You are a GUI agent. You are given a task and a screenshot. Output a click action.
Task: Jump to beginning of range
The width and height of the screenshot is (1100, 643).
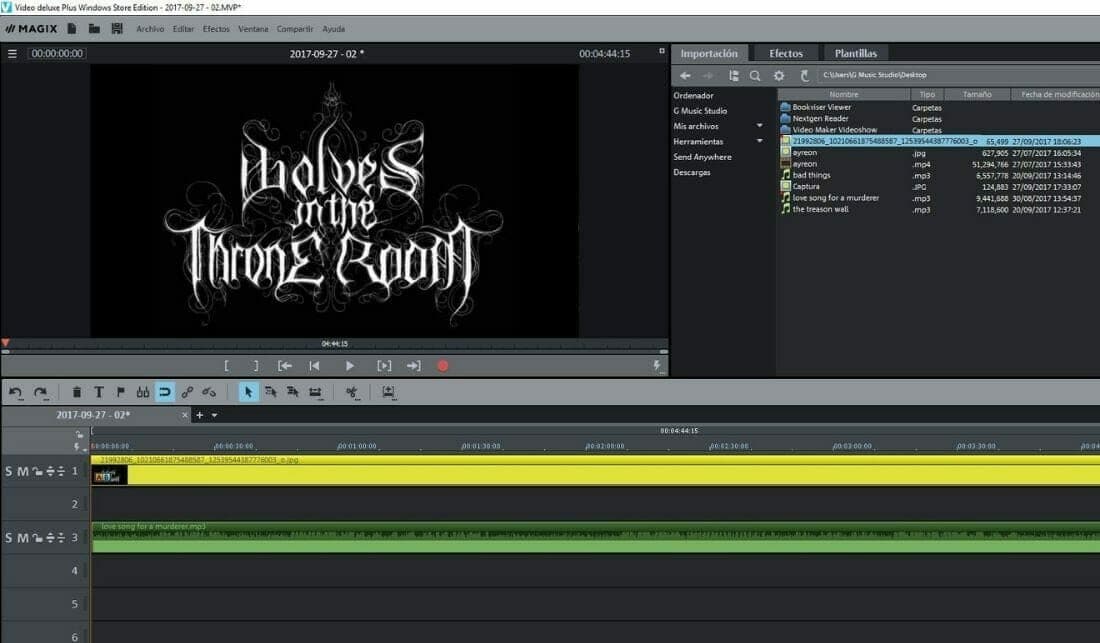point(285,365)
